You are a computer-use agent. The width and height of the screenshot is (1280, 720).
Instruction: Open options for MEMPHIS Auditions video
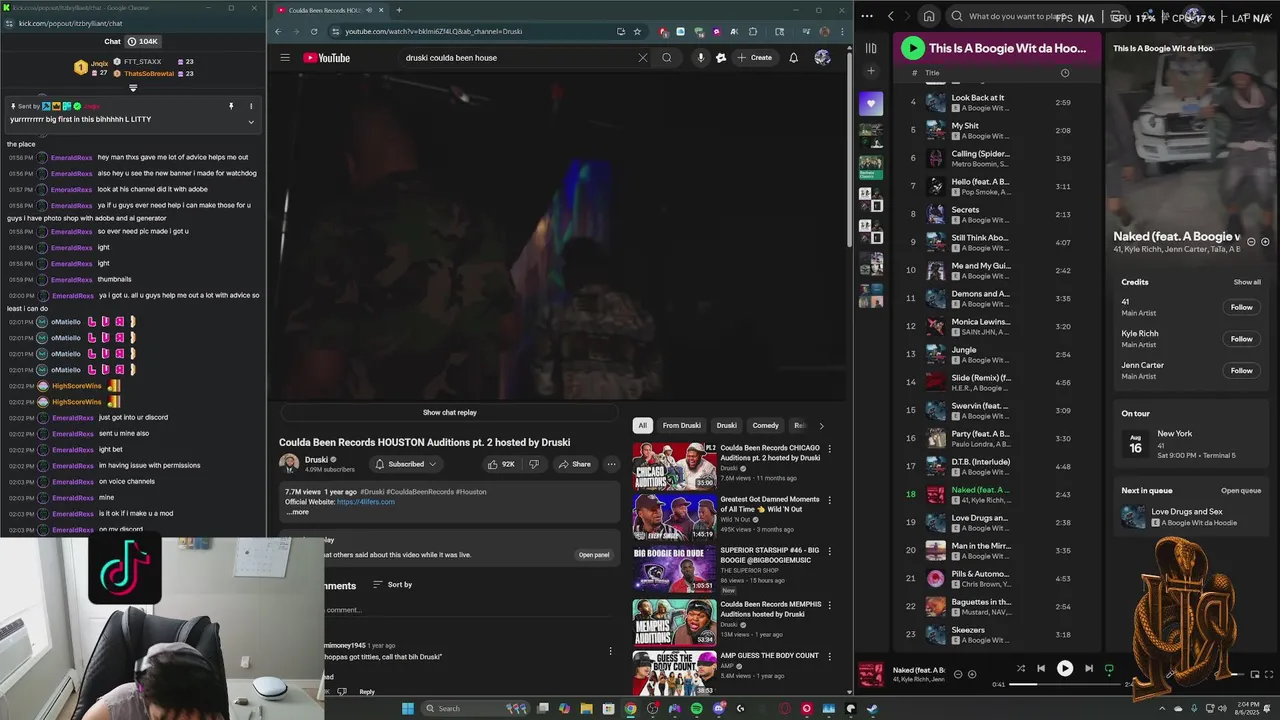(829, 605)
